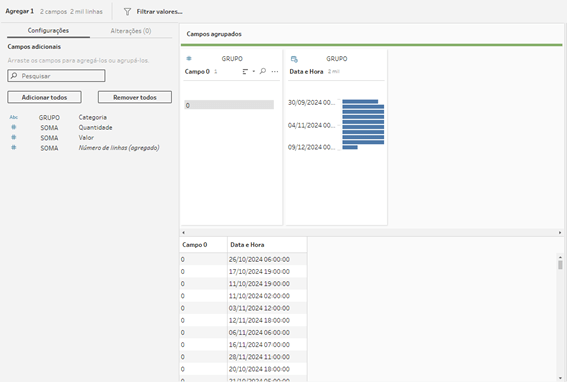This screenshot has width=567, height=382.
Task: Click the right scroll arrow of horizontal scrollbar
Action: [x=560, y=233]
